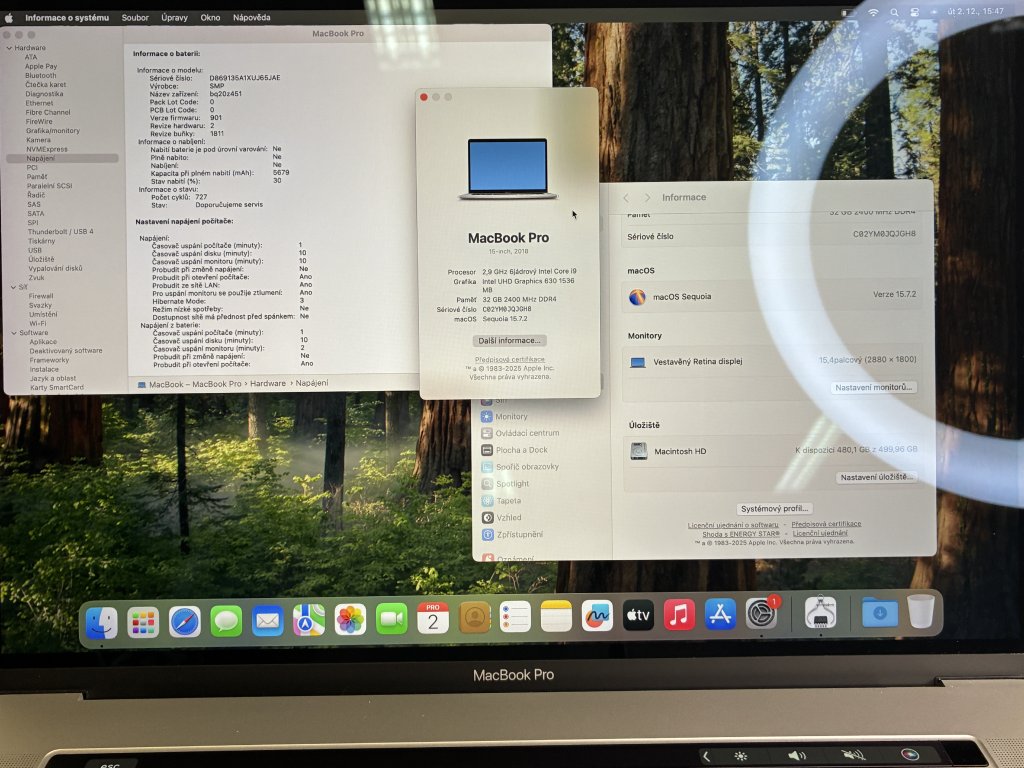1024x768 pixels.
Task: Open Shoda s ENERGY STAR link
Action: [741, 534]
